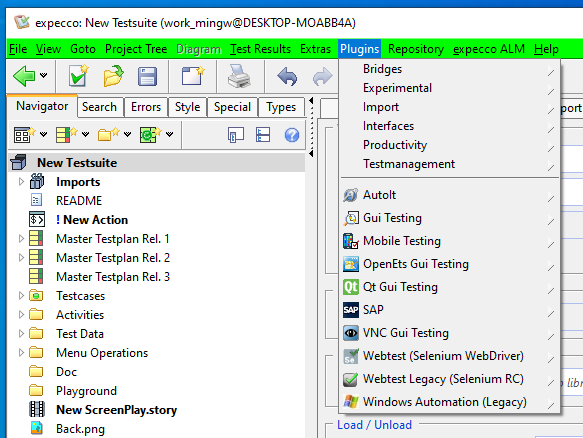The image size is (583, 438).
Task: Open the Repository menu
Action: click(416, 49)
